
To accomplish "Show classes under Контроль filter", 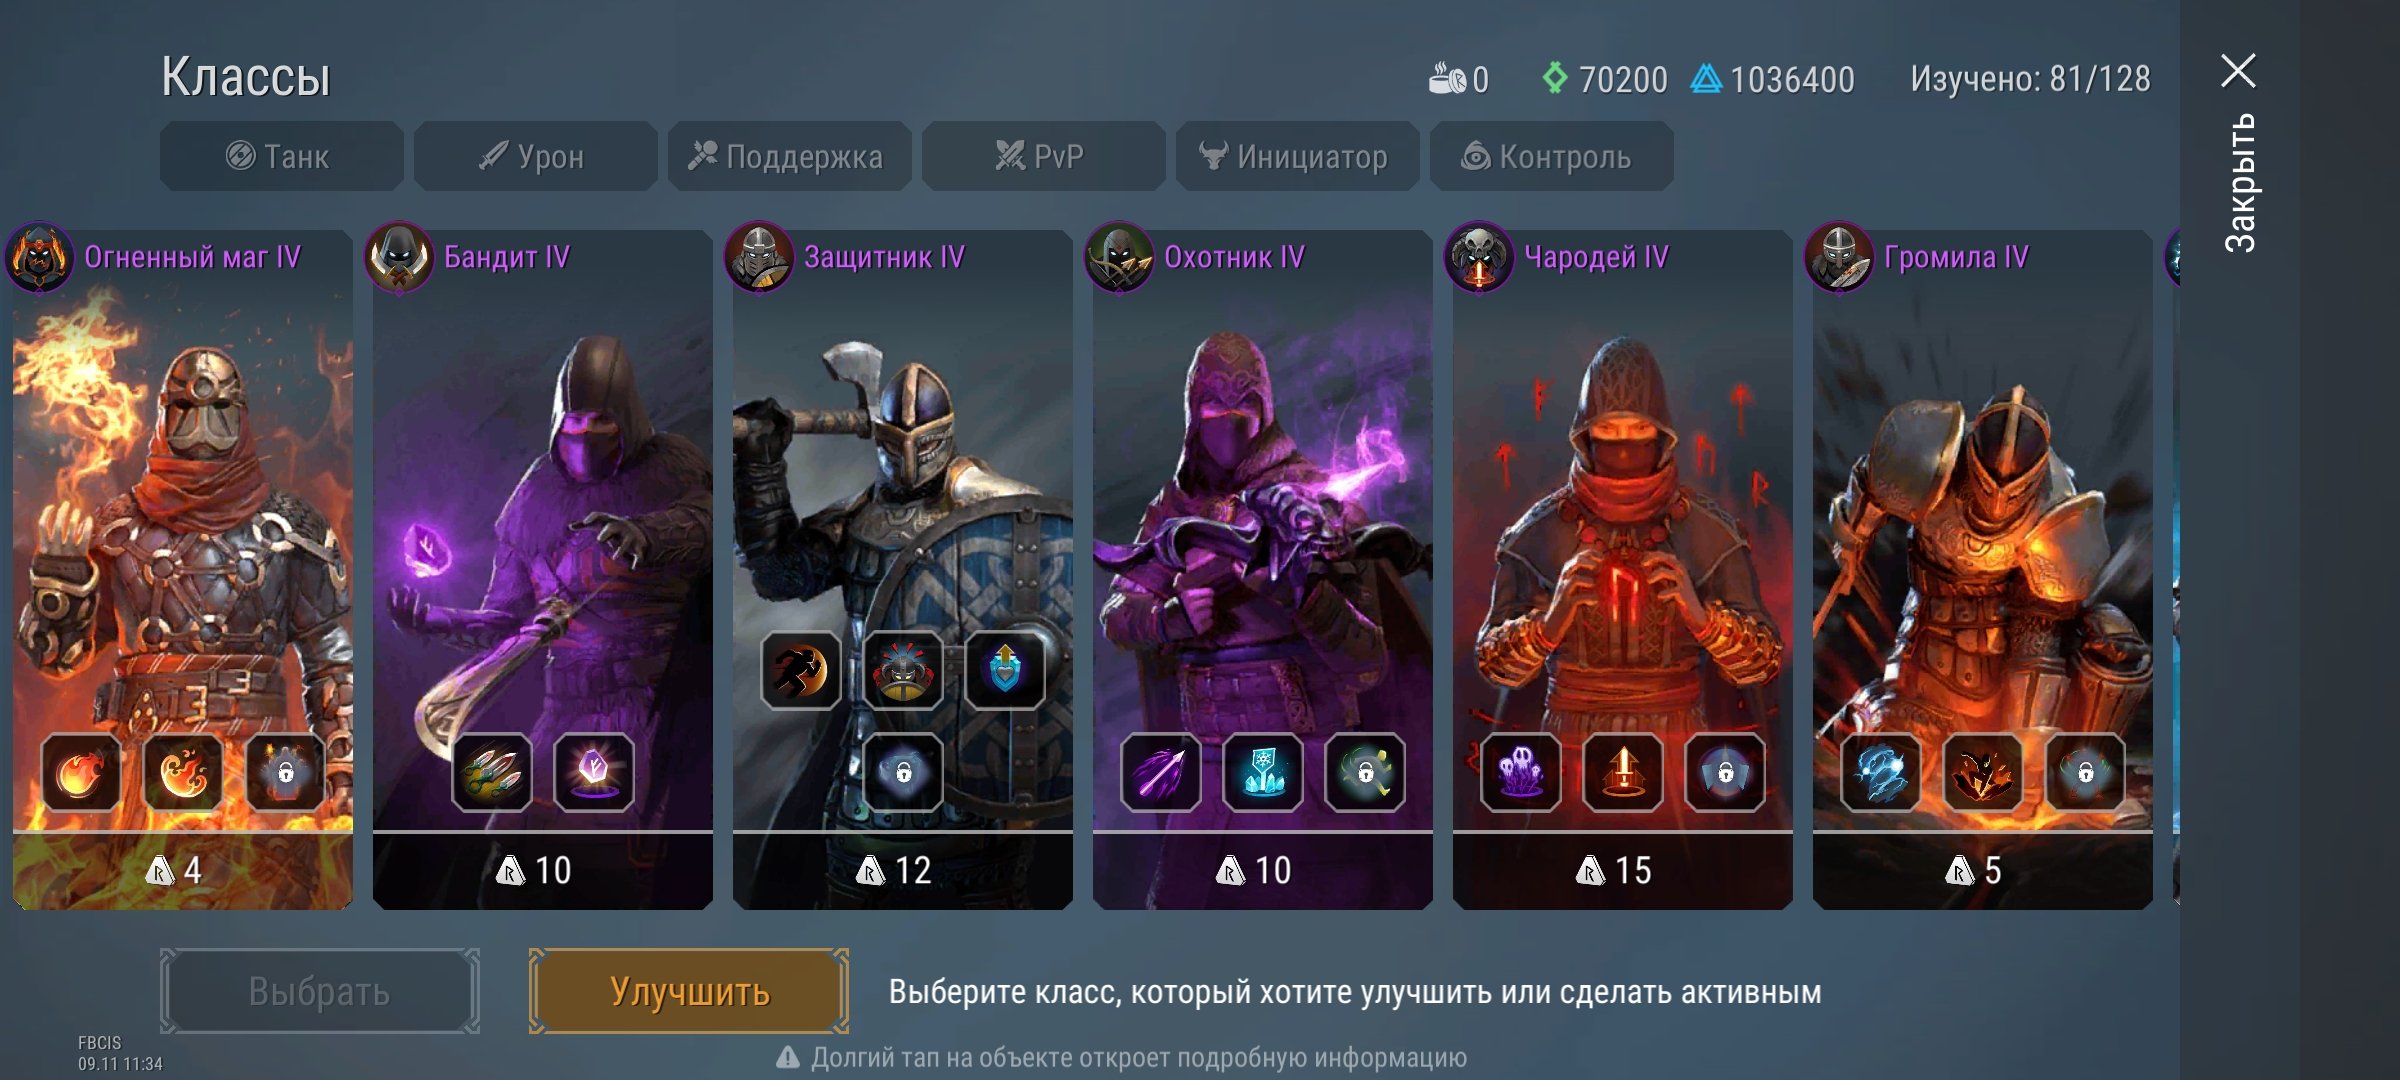I will pos(1551,157).
